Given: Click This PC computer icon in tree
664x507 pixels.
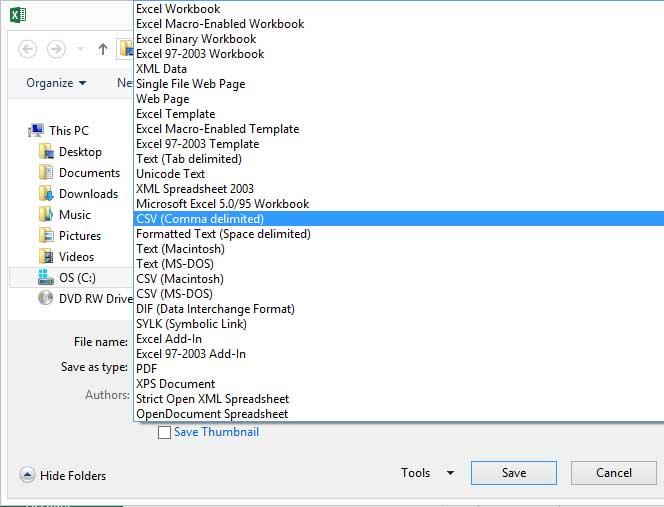Looking at the screenshot, I should [x=36, y=130].
